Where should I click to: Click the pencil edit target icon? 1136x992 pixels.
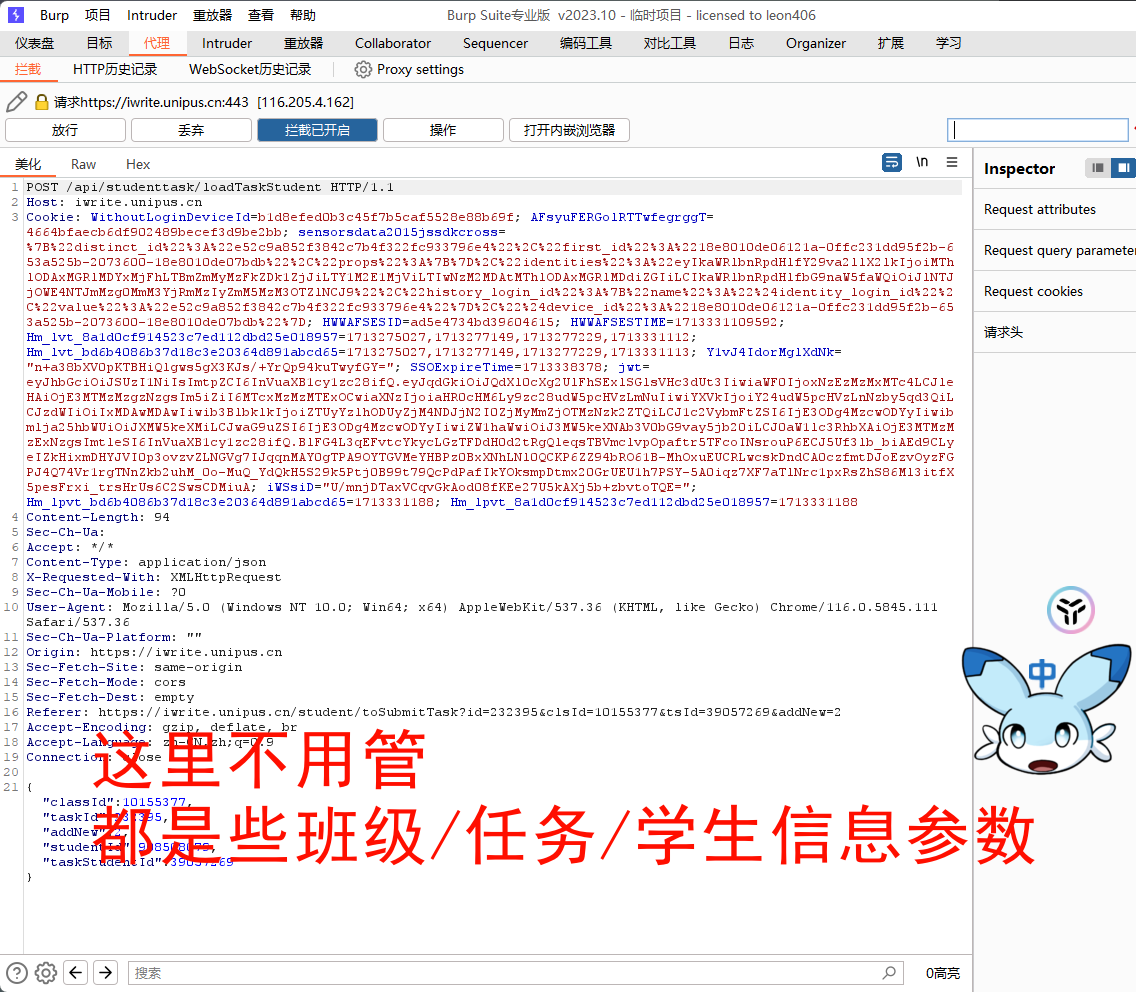tap(16, 102)
